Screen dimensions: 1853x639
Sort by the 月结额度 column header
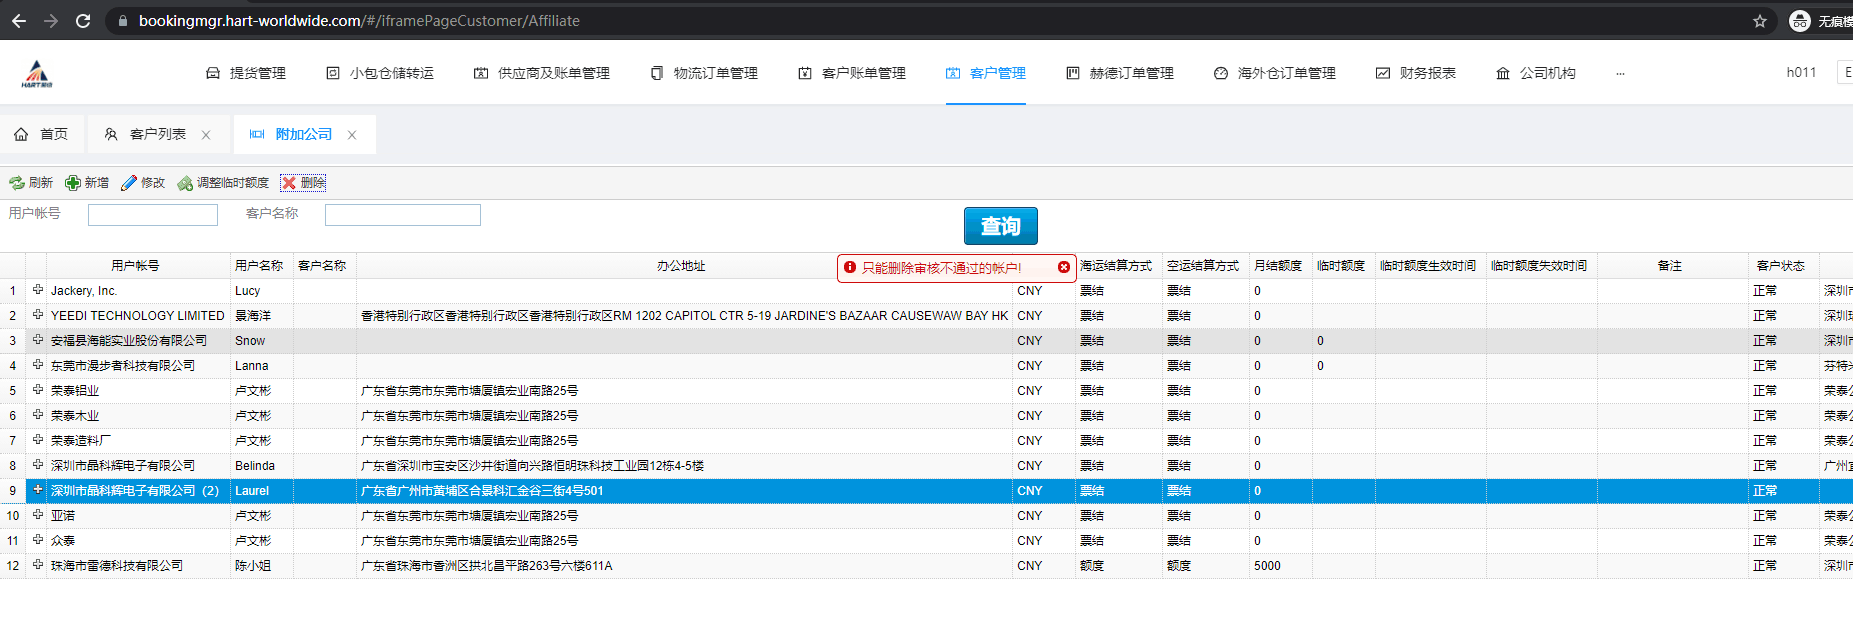click(x=1278, y=266)
